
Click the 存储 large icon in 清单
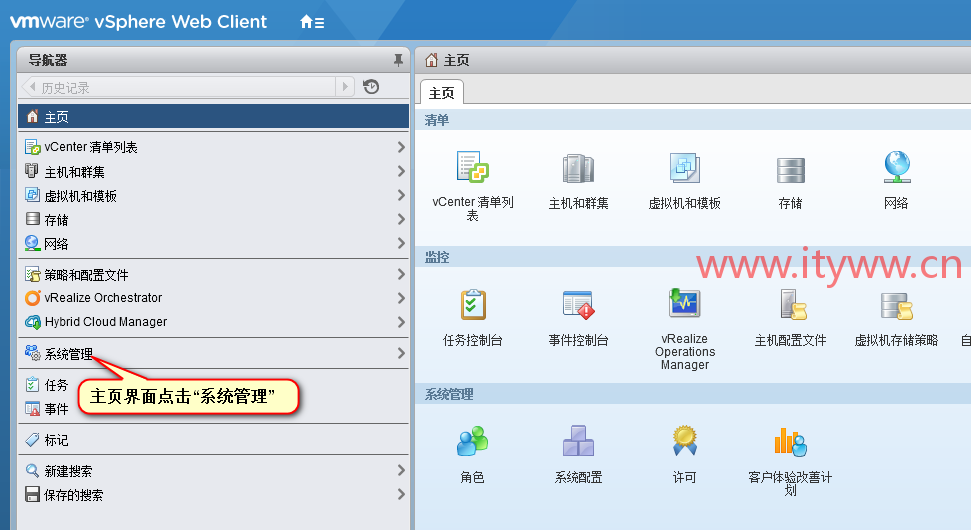click(791, 170)
